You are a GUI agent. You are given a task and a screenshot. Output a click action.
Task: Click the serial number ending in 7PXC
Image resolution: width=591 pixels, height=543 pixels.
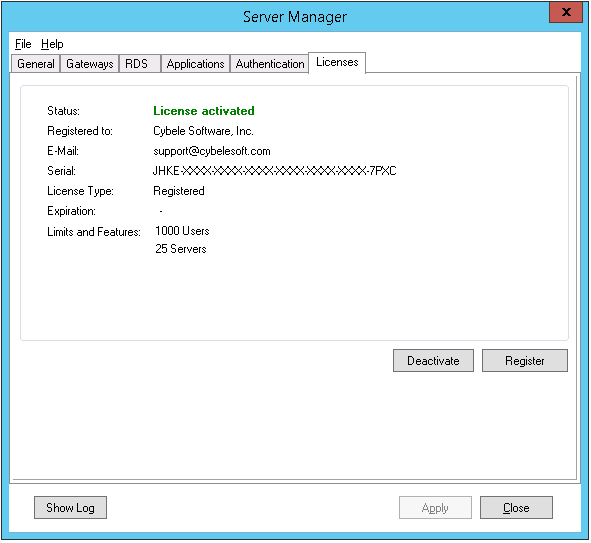[274, 171]
